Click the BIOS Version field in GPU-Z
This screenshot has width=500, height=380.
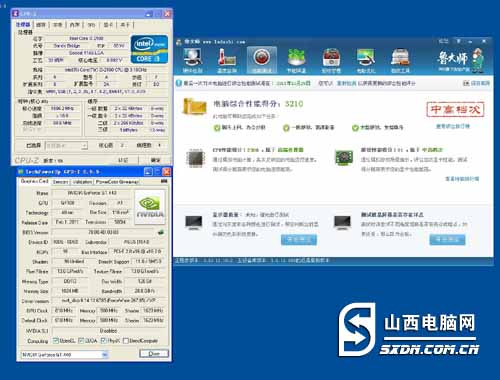click(103, 232)
